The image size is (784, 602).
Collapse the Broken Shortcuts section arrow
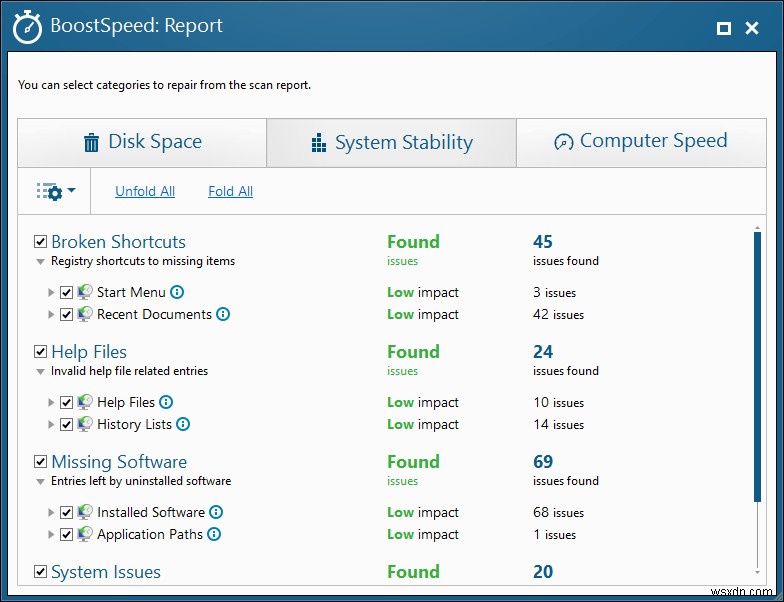(x=40, y=262)
